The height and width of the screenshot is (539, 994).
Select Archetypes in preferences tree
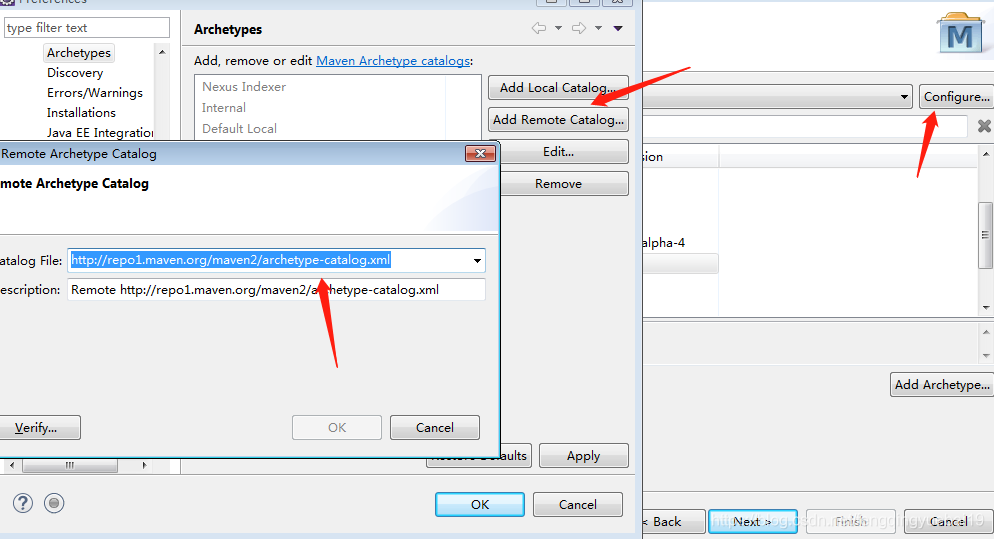click(x=79, y=53)
